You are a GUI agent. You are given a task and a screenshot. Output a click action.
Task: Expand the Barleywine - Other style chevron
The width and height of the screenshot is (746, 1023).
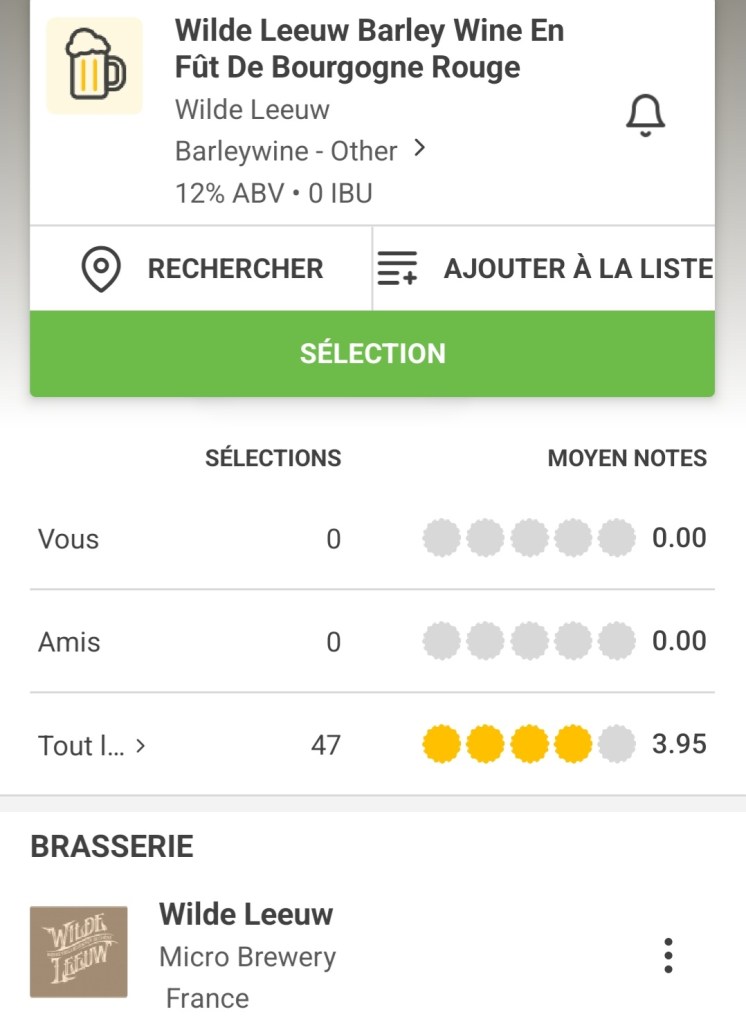click(420, 149)
